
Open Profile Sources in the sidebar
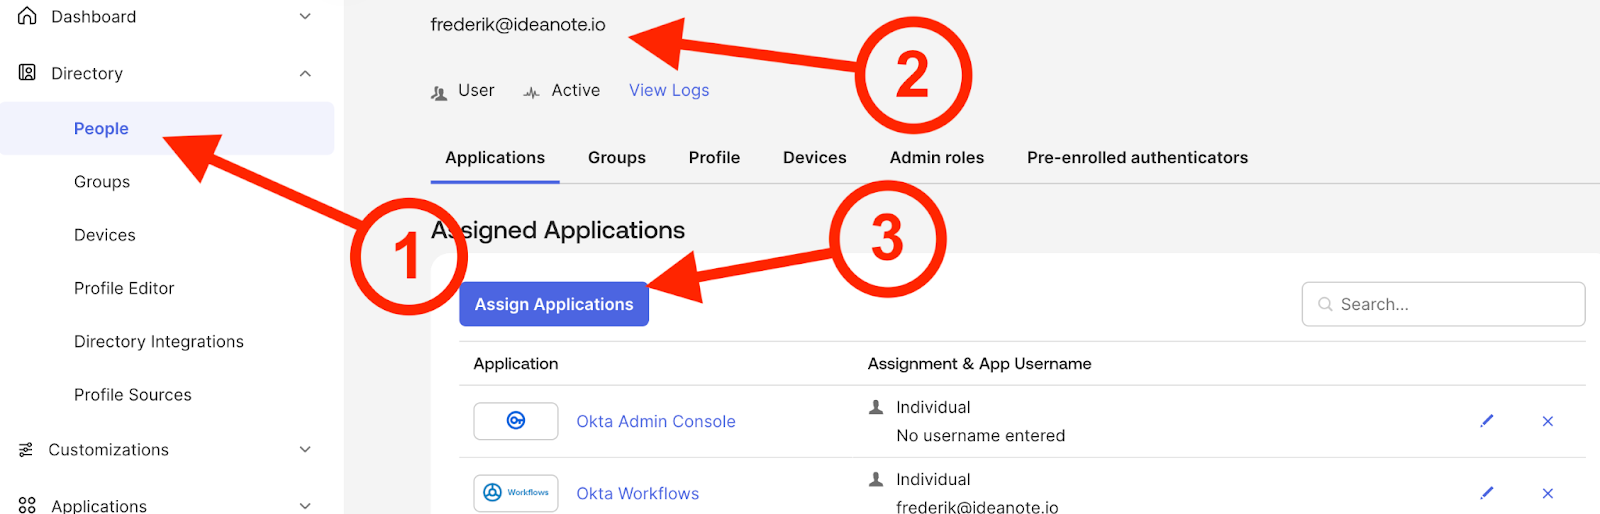pos(133,395)
